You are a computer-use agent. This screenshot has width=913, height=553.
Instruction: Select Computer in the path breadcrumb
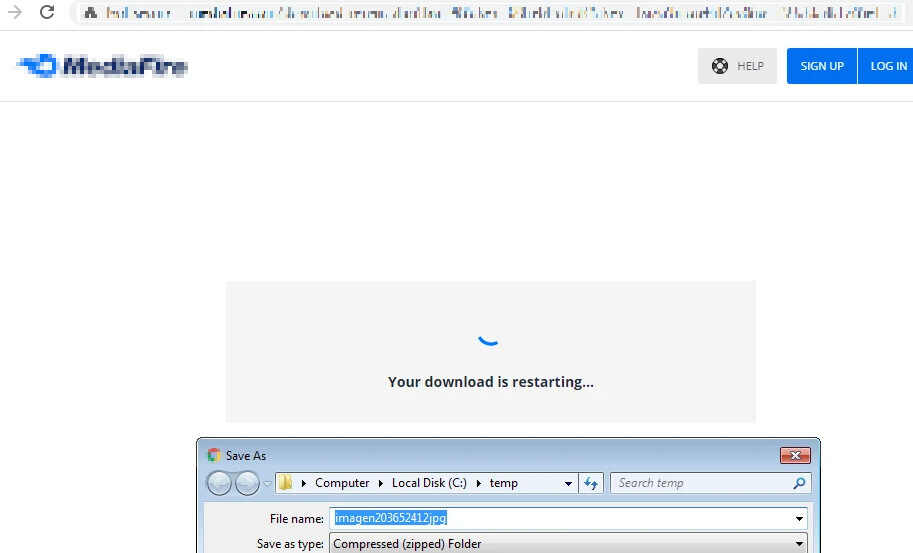tap(342, 483)
